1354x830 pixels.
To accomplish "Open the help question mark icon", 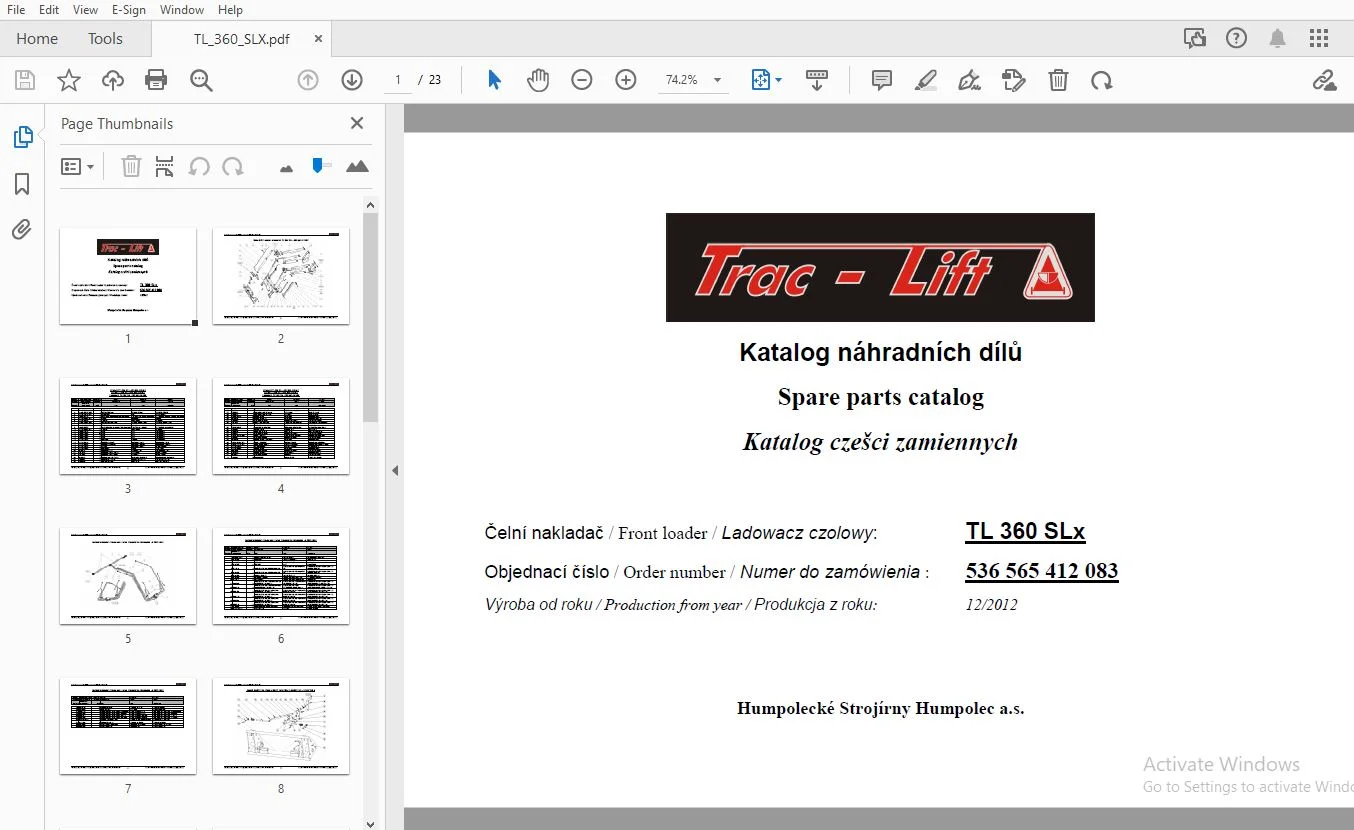I will click(1237, 39).
